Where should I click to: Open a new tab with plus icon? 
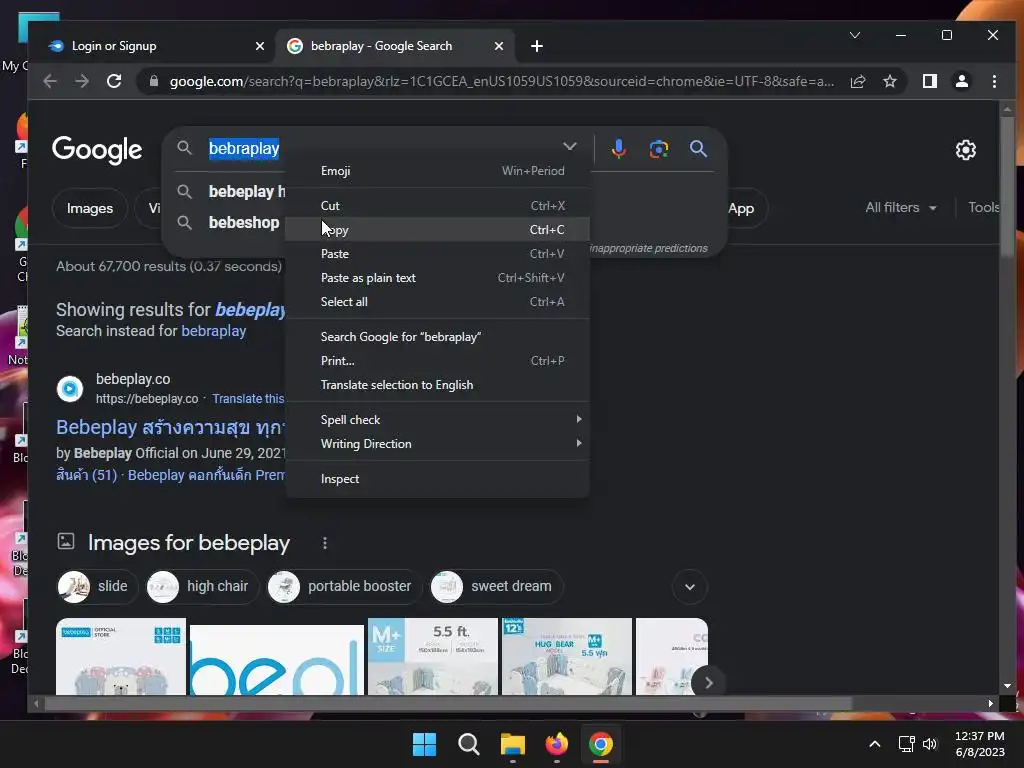click(x=537, y=46)
